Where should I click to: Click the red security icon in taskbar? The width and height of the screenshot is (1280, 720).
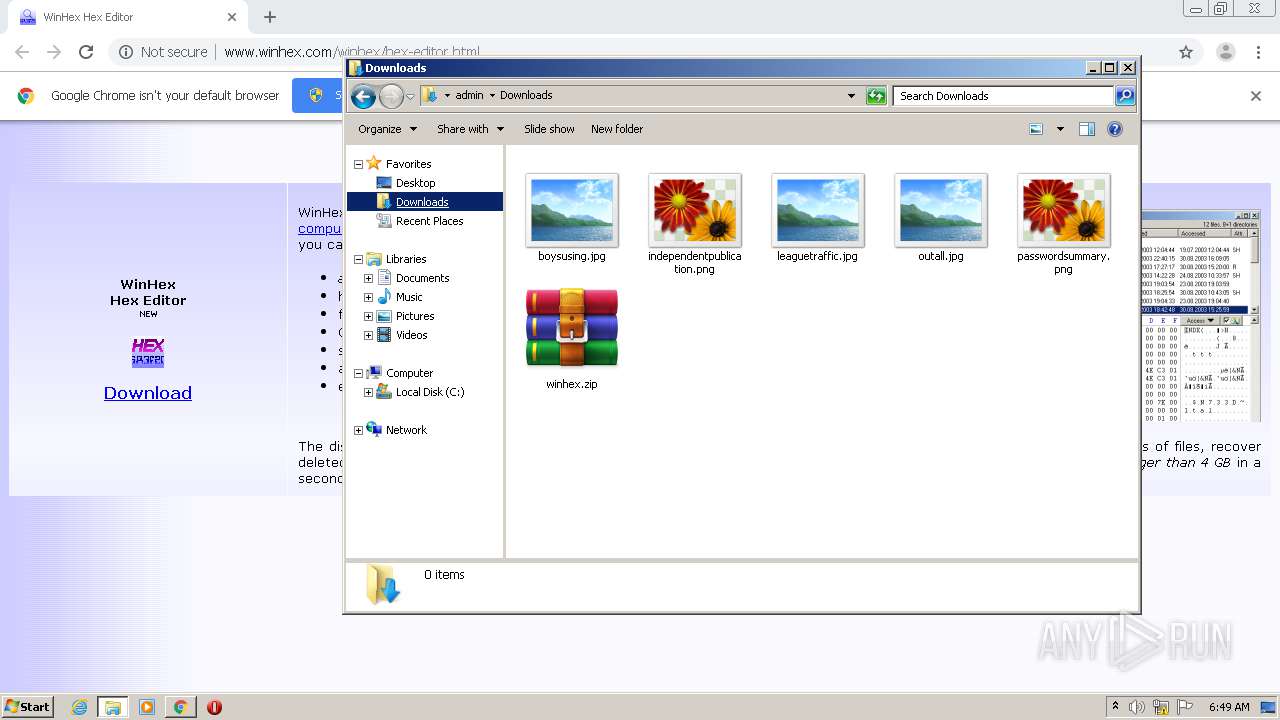214,707
